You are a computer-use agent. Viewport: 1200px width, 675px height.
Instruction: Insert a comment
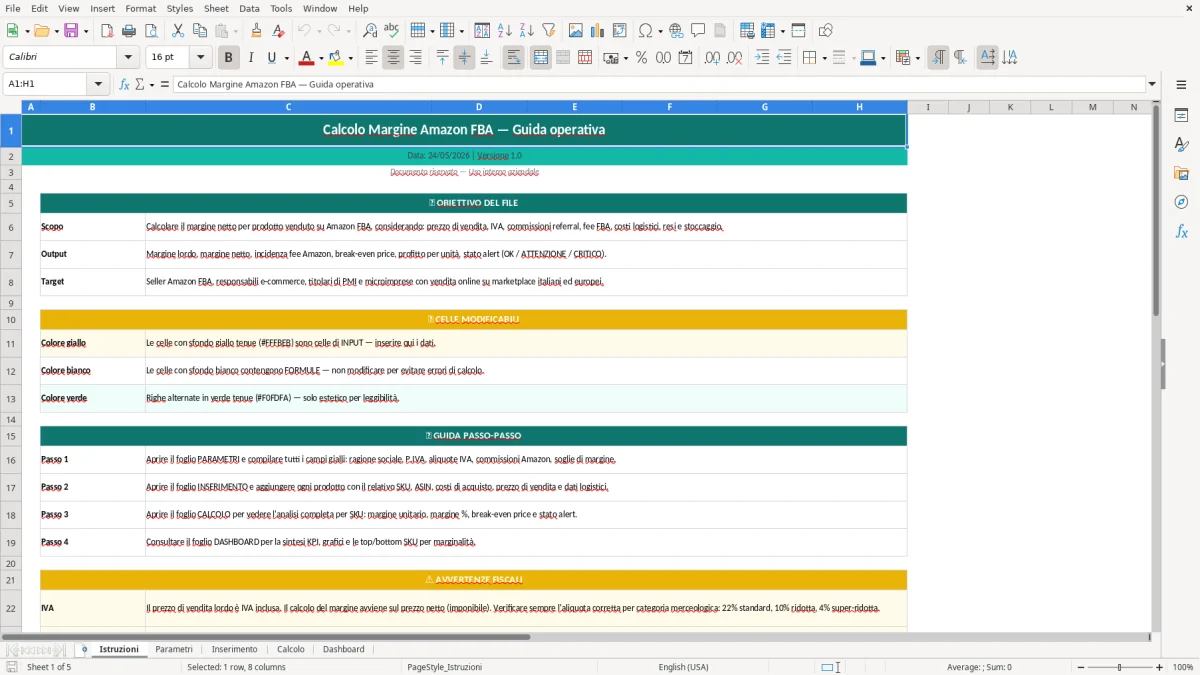click(x=699, y=31)
